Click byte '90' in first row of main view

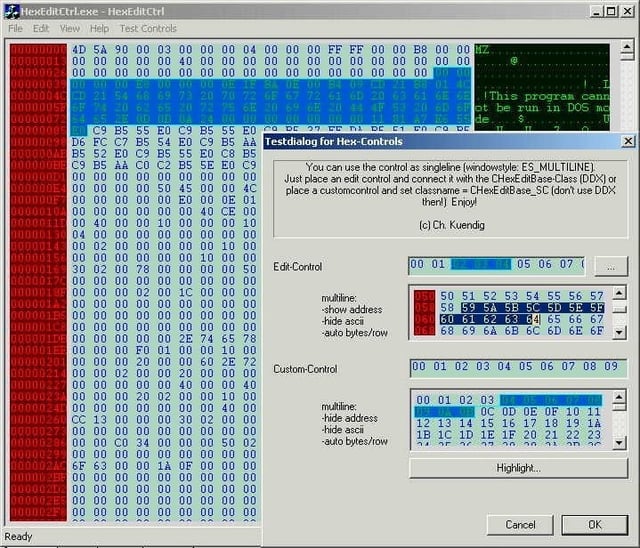(x=121, y=50)
